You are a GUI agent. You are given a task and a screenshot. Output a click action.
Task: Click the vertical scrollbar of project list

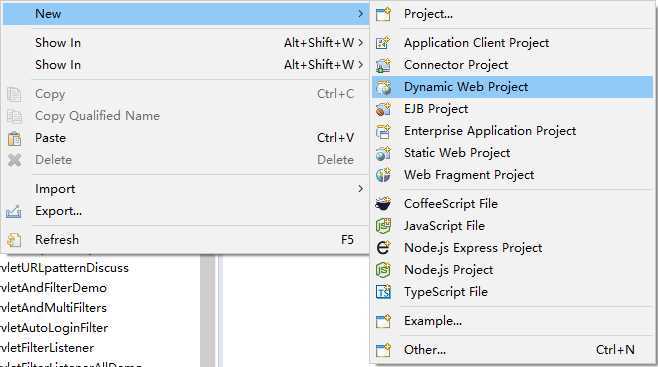[207, 310]
